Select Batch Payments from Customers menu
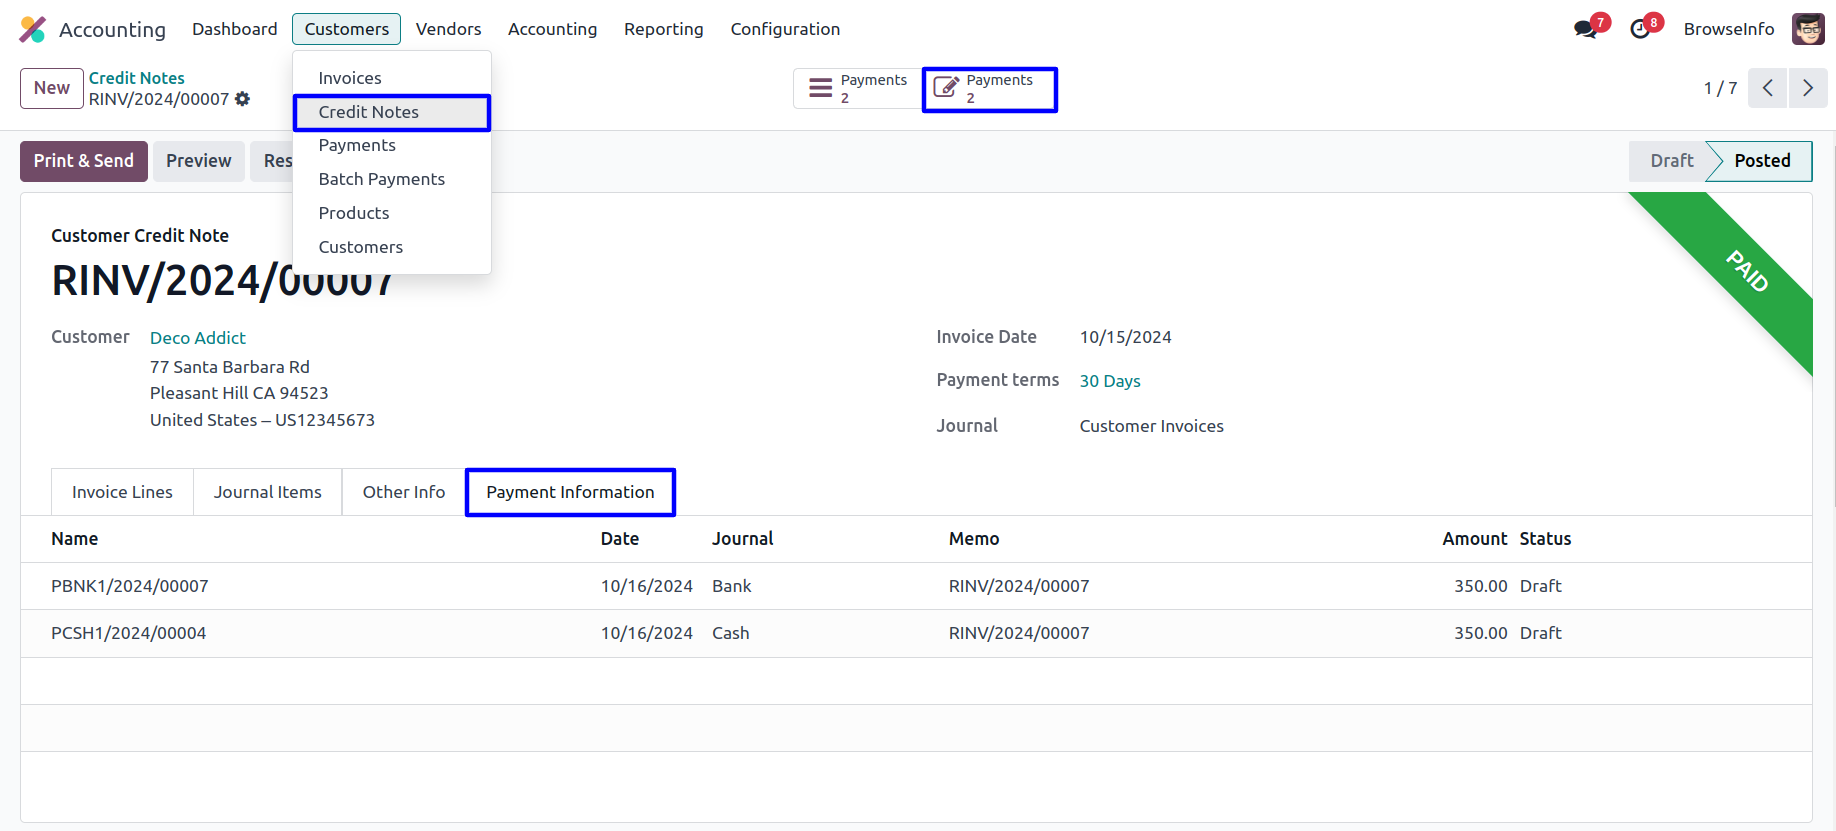 tap(381, 179)
